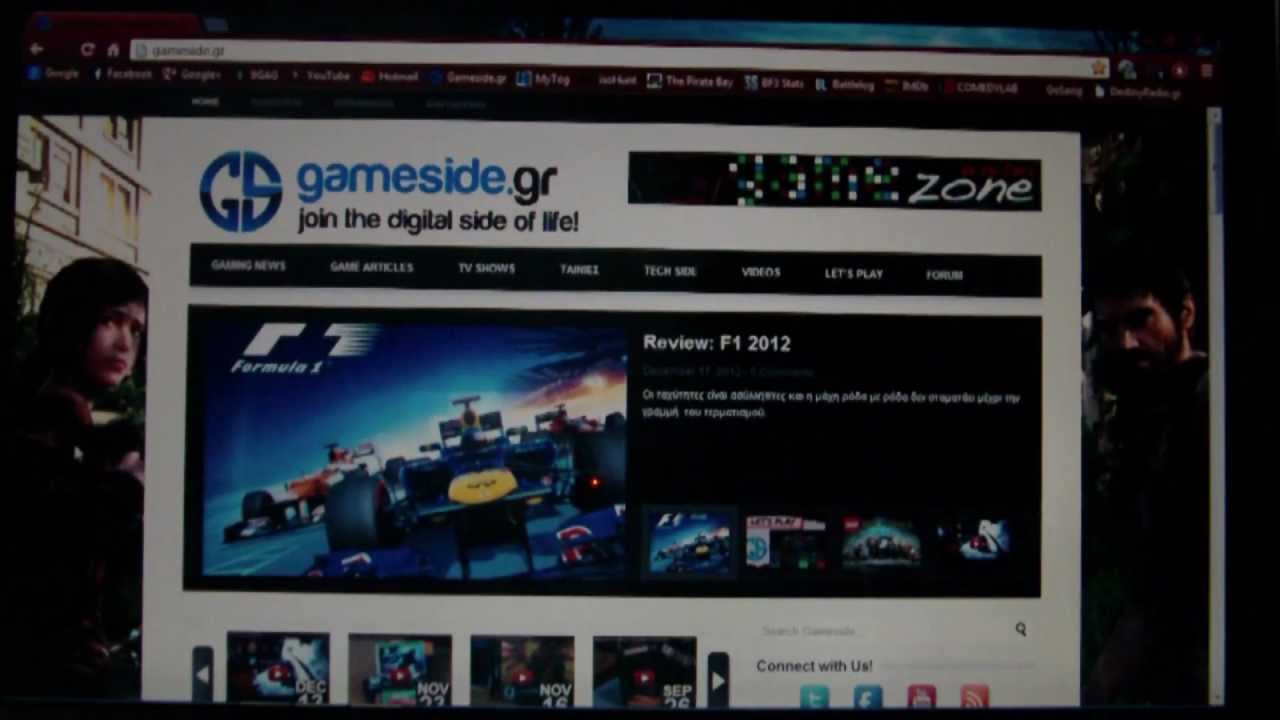This screenshot has height=720, width=1280.
Task: Click the large Formula 1 featured image
Action: 413,449
